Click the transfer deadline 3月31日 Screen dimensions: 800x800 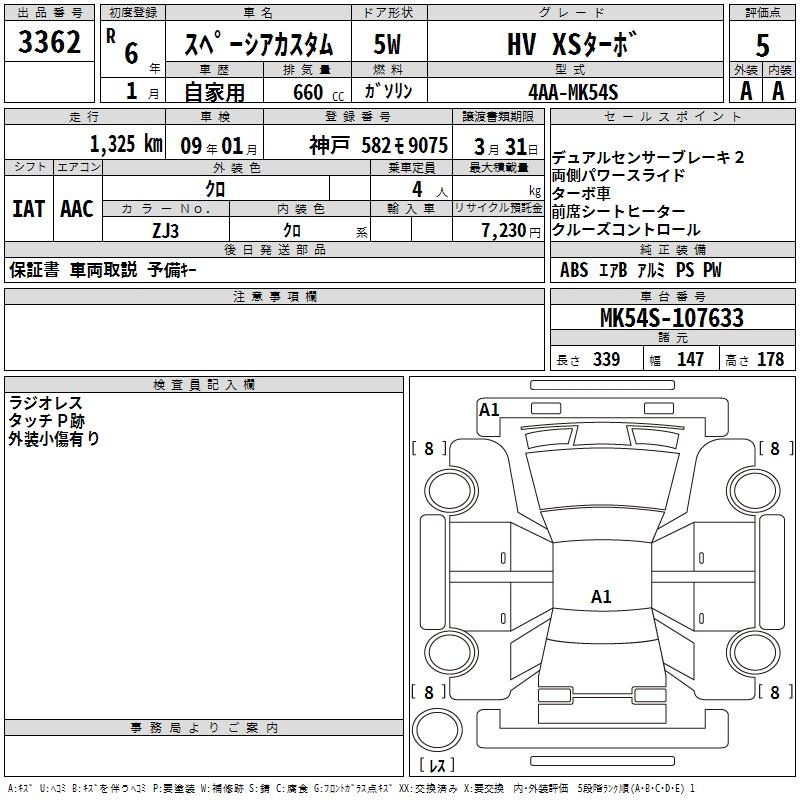(x=506, y=147)
